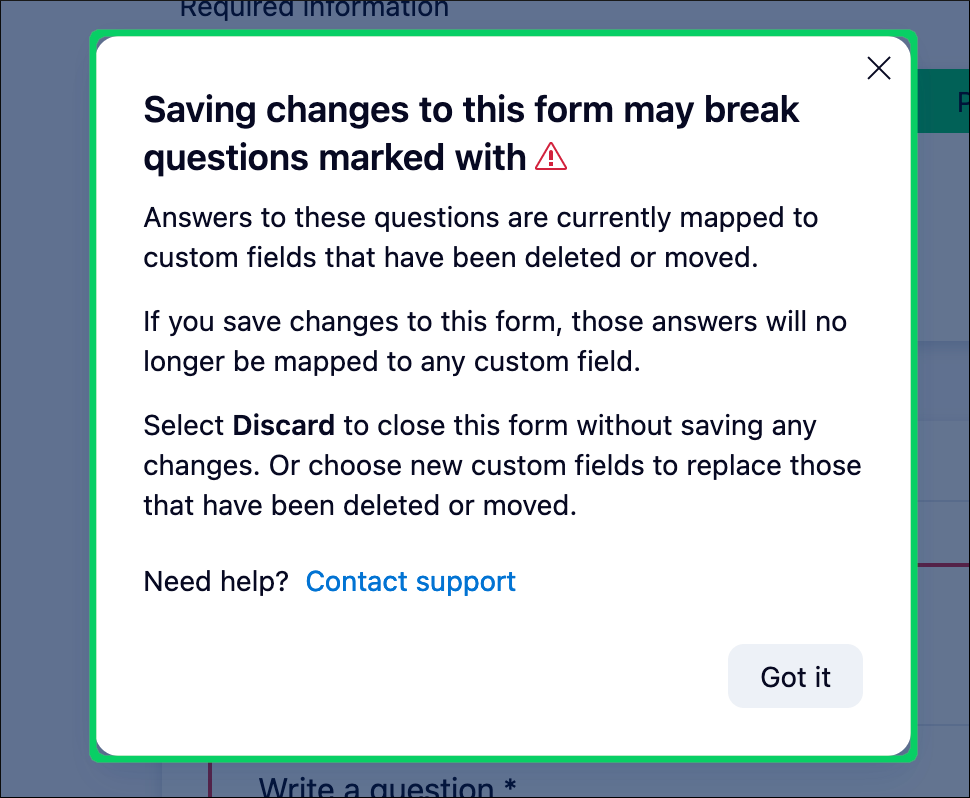Click the red warning triangle icon in the heading
970x798 pixels.
click(x=551, y=157)
